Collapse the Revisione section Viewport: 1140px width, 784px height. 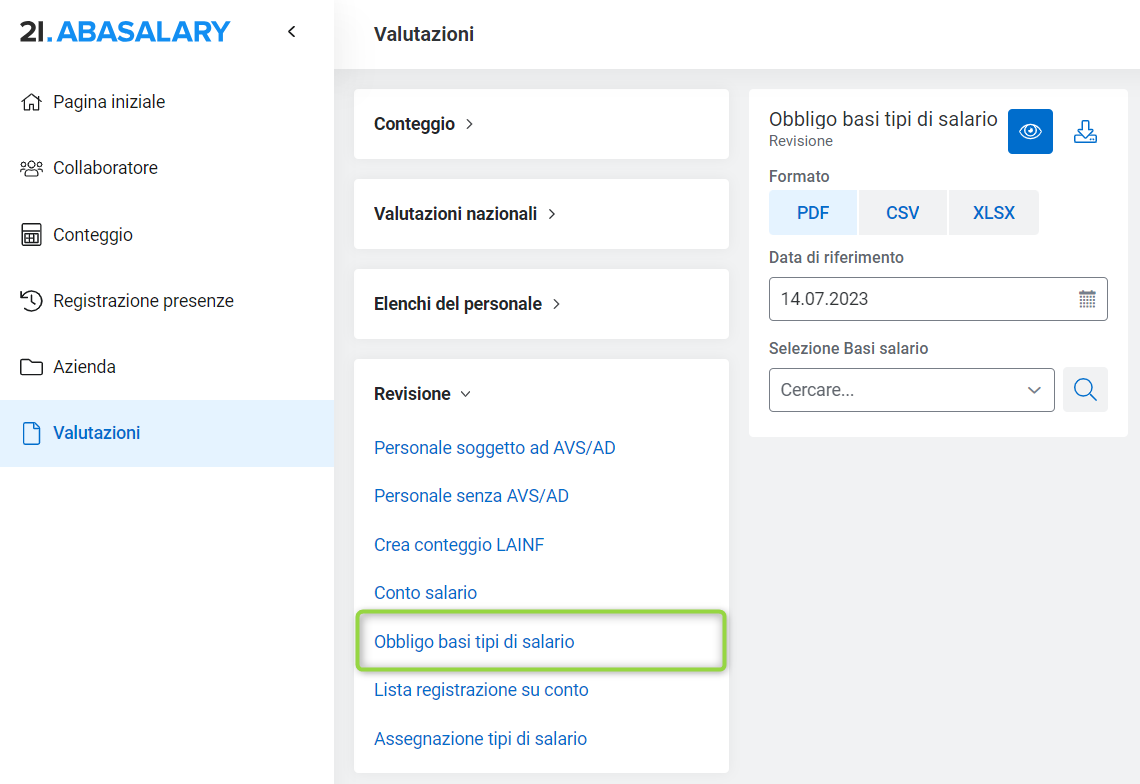(422, 394)
